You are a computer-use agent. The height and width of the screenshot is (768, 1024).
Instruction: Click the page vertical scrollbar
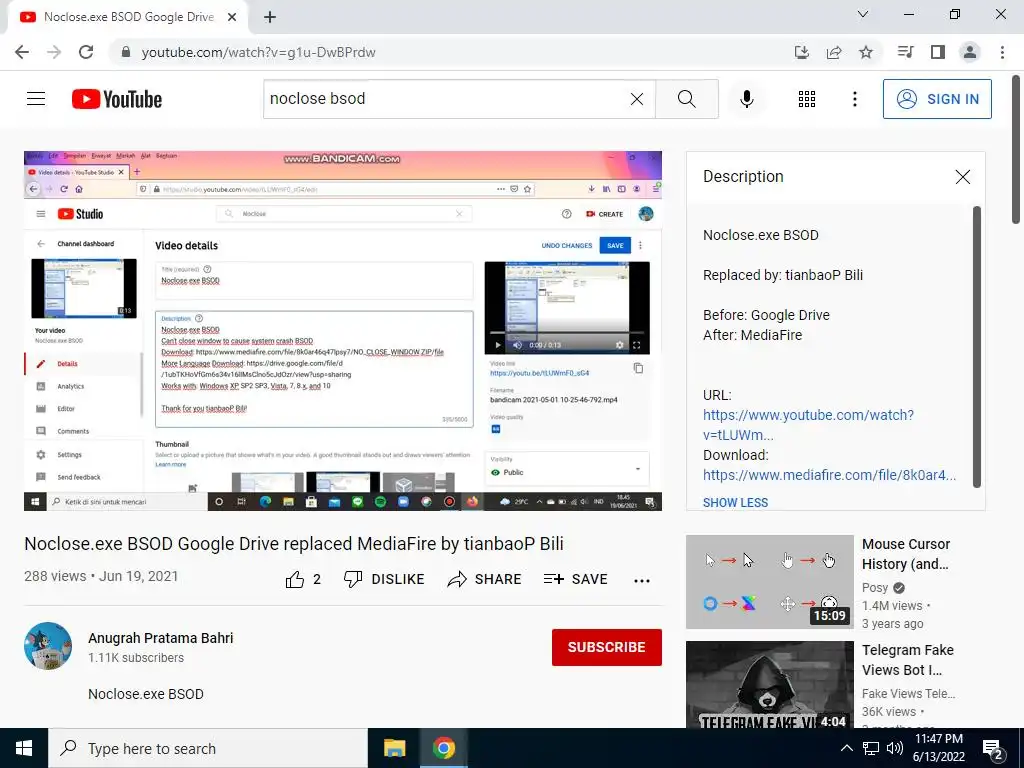point(1016,150)
